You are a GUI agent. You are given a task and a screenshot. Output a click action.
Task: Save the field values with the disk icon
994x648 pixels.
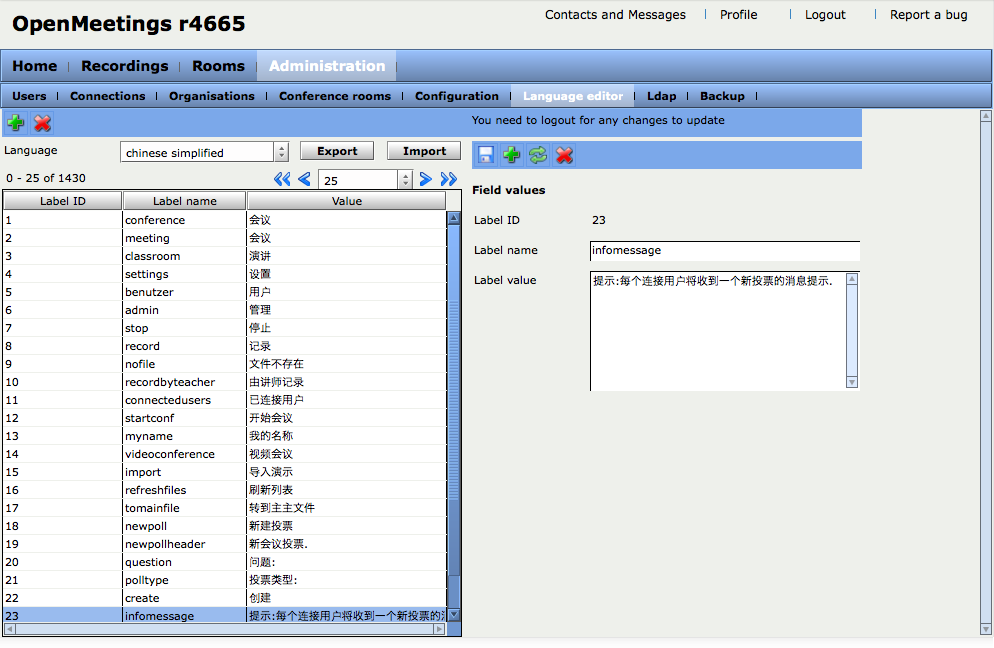point(486,155)
